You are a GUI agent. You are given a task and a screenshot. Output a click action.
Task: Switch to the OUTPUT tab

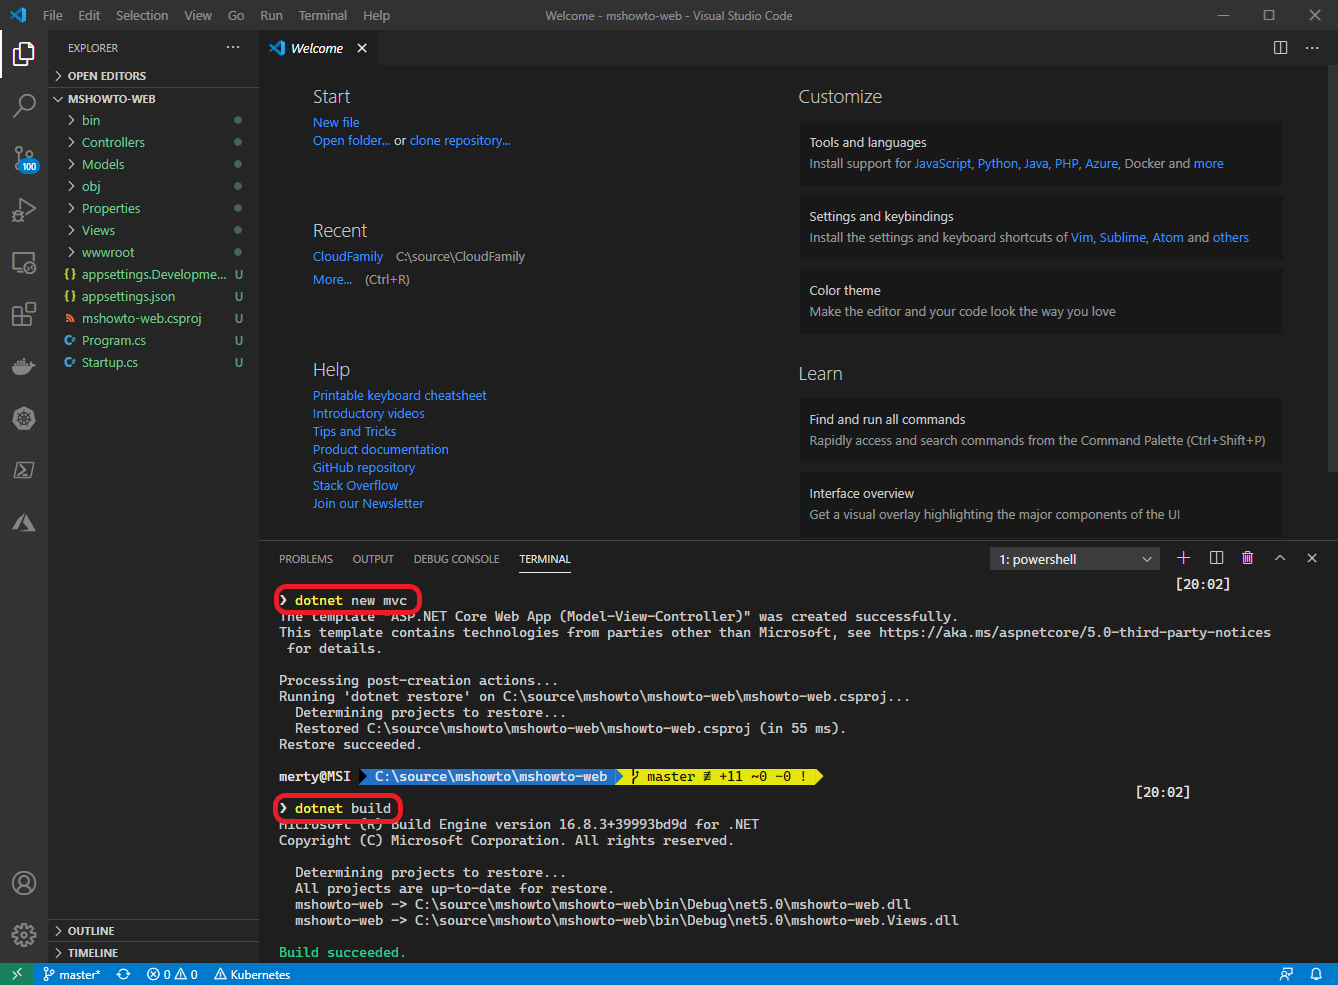[x=373, y=559]
